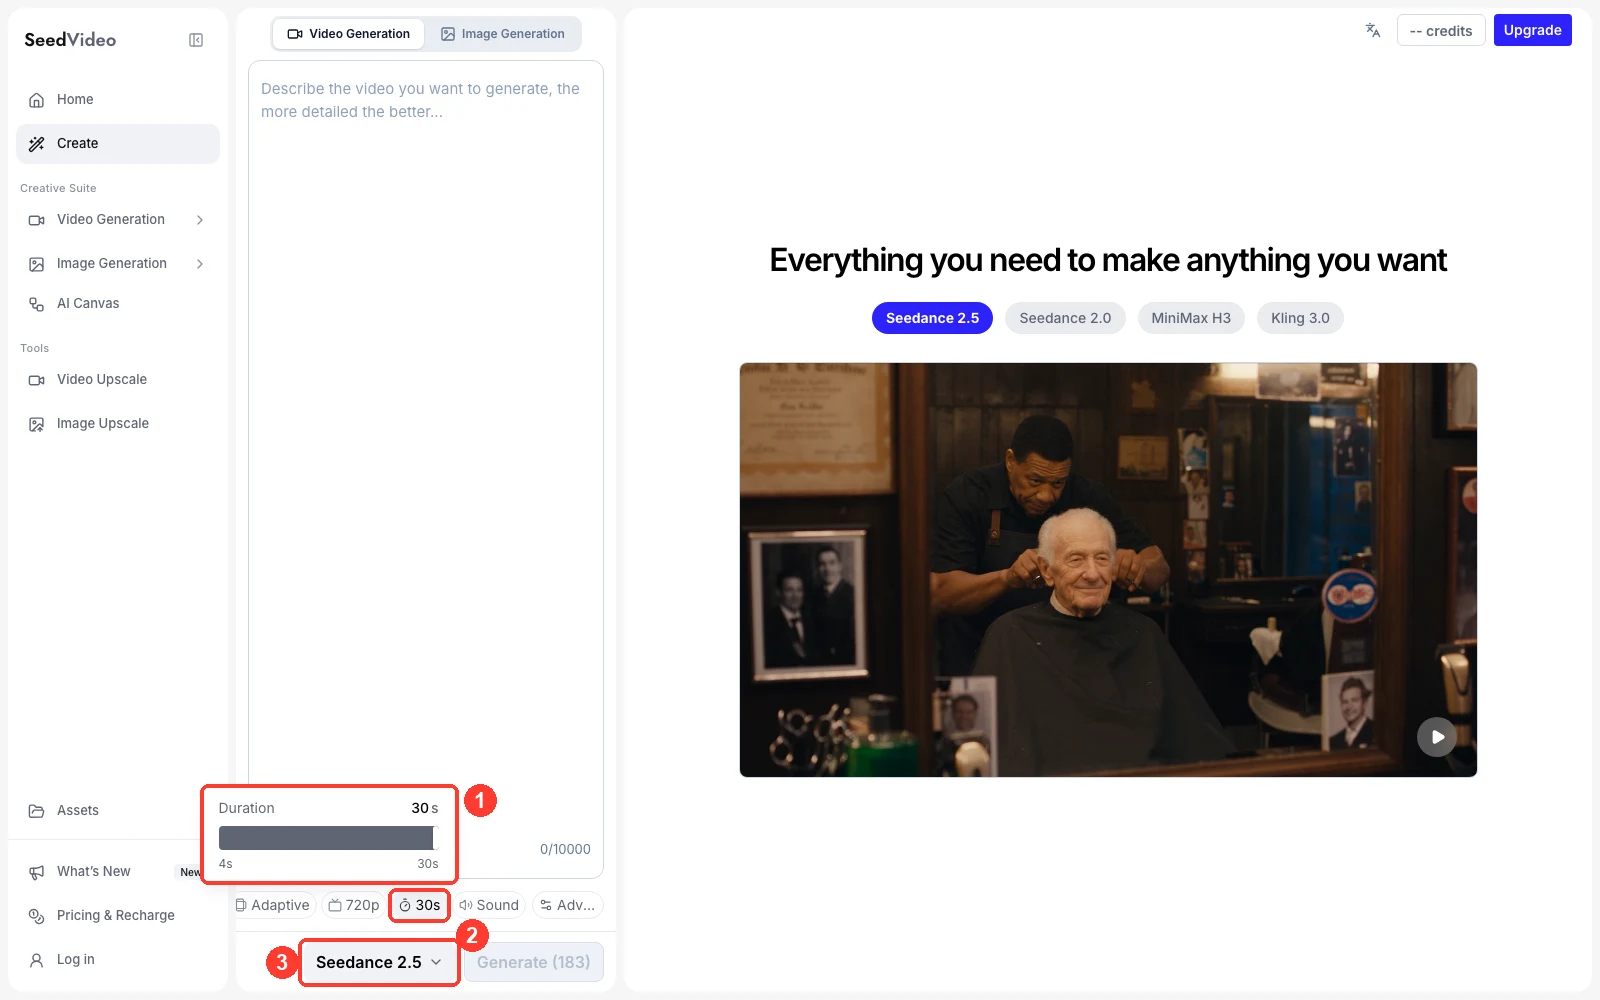Click the Create magic wand icon
1600x1000 pixels.
[37, 144]
